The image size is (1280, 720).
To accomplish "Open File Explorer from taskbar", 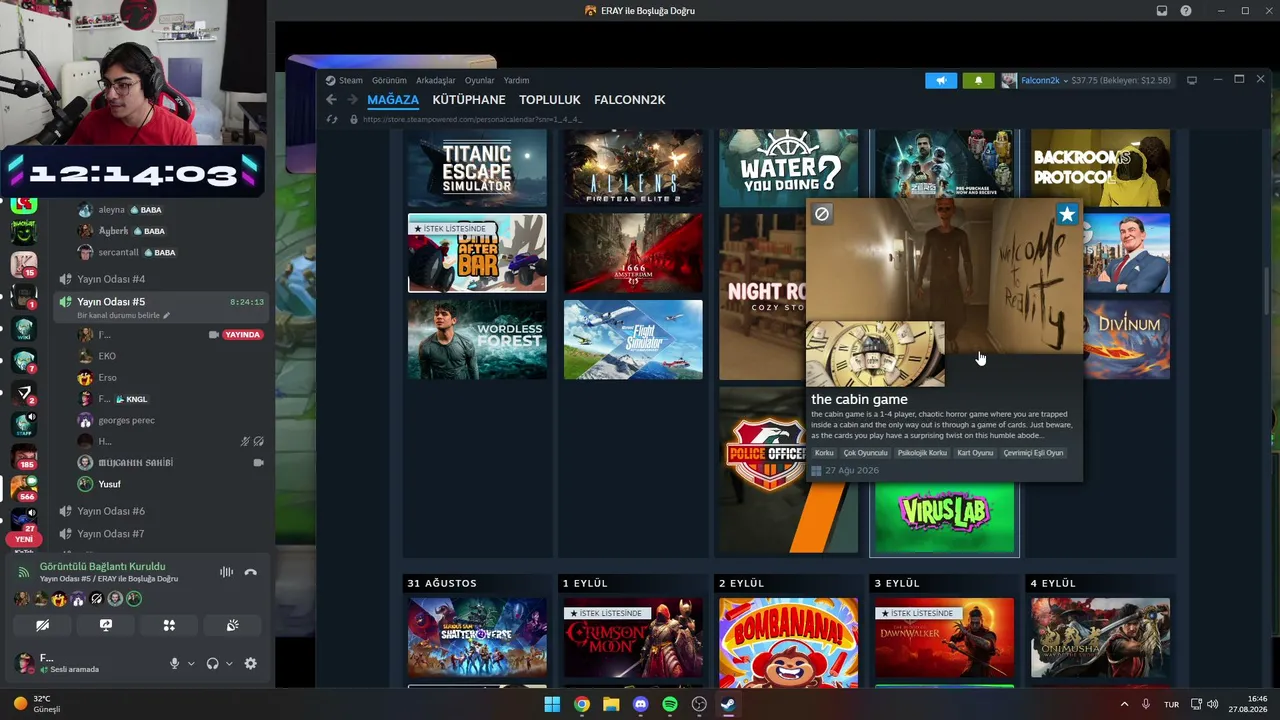I will 611,704.
